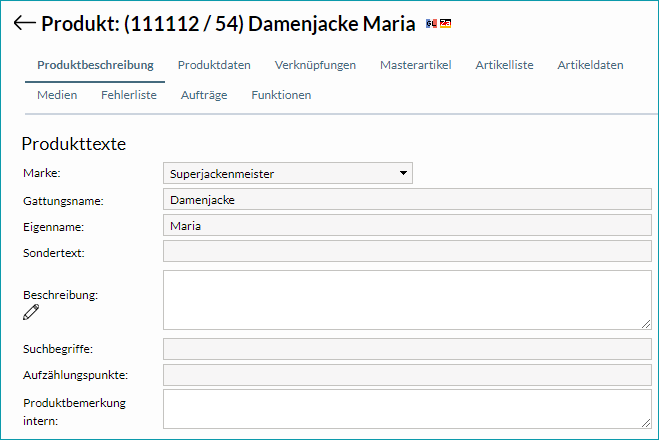659x440 pixels.
Task: Click the Suchbegriffe: label
Action: [58, 349]
